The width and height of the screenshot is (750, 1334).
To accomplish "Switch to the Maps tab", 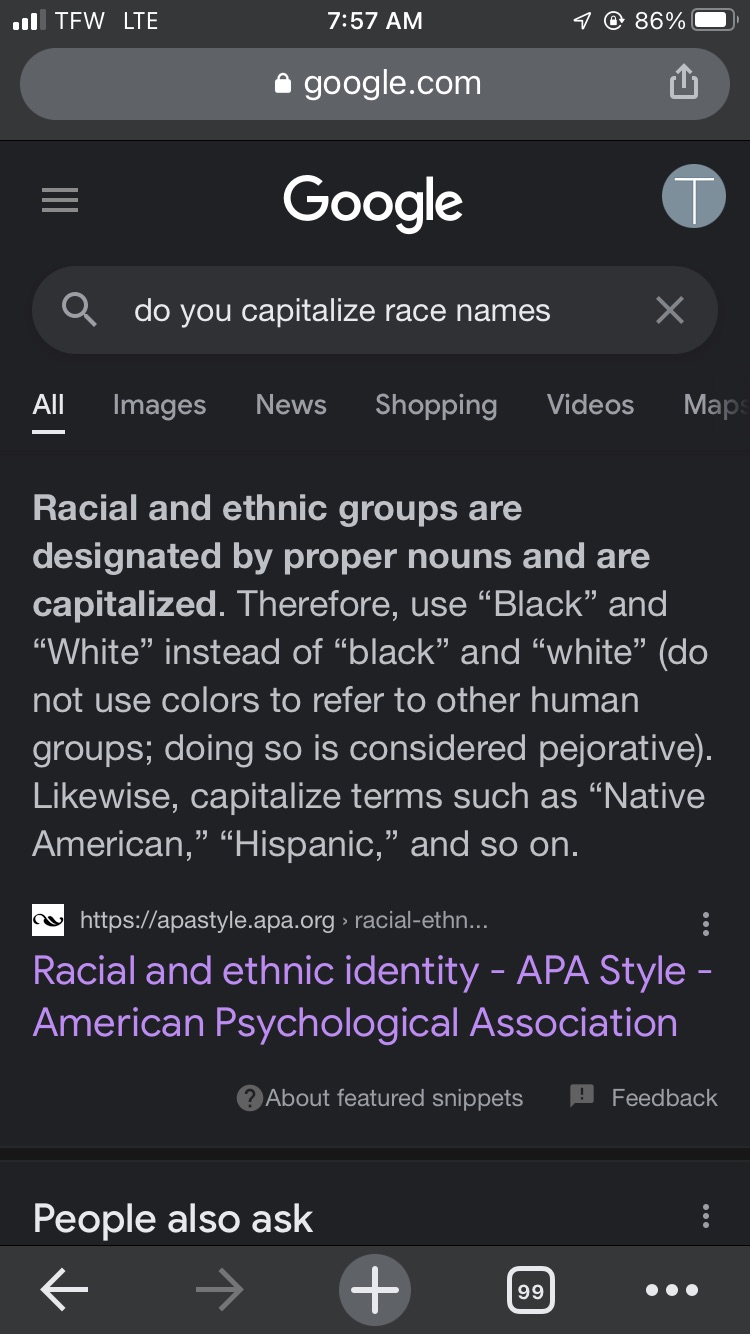I will tap(716, 405).
